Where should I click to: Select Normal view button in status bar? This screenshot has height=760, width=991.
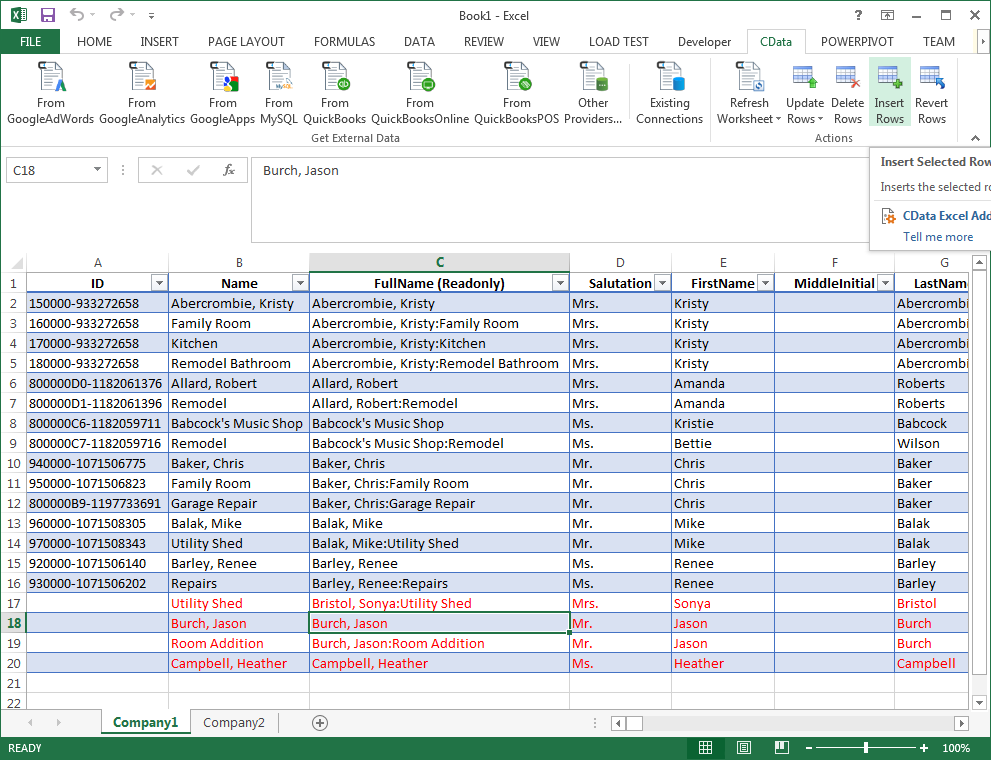pos(705,748)
